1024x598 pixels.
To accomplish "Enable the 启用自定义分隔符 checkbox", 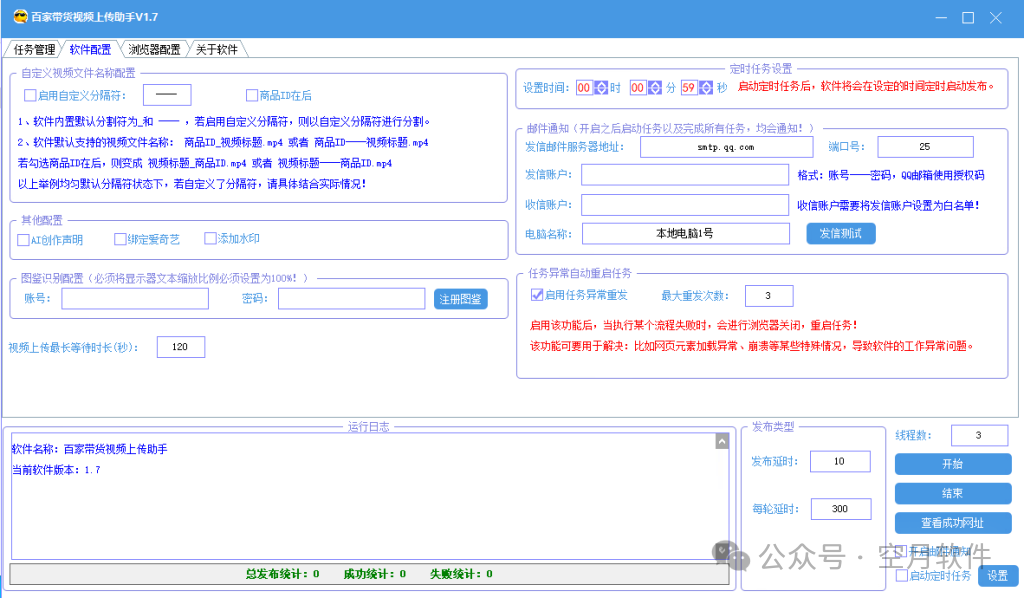I will (x=29, y=95).
